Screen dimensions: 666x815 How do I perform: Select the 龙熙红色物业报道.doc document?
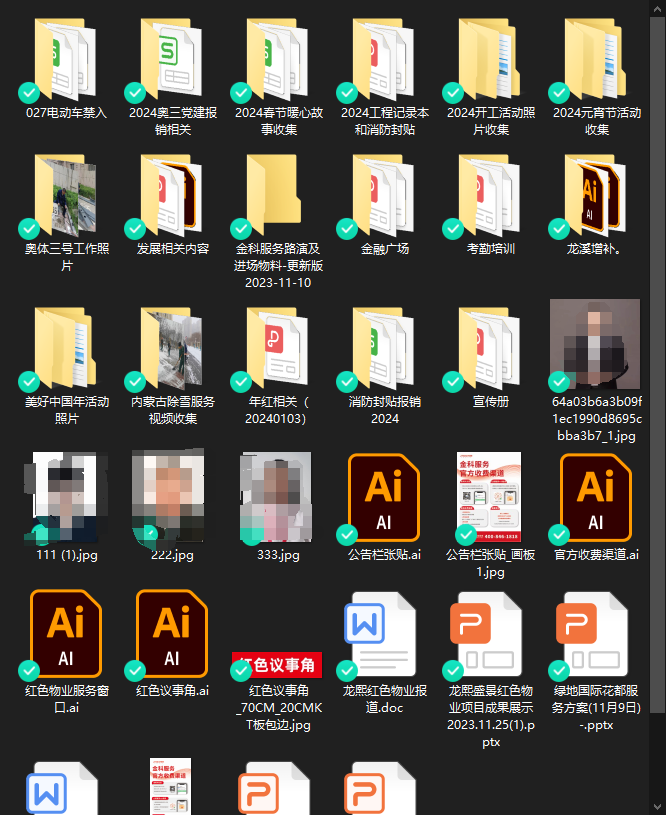click(384, 634)
